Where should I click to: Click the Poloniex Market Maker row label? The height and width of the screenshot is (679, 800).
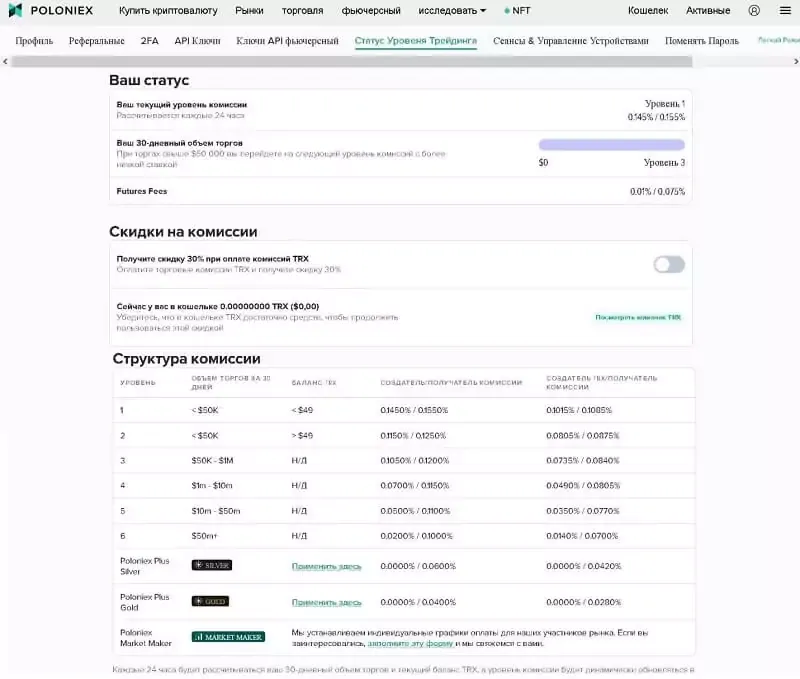pos(145,638)
